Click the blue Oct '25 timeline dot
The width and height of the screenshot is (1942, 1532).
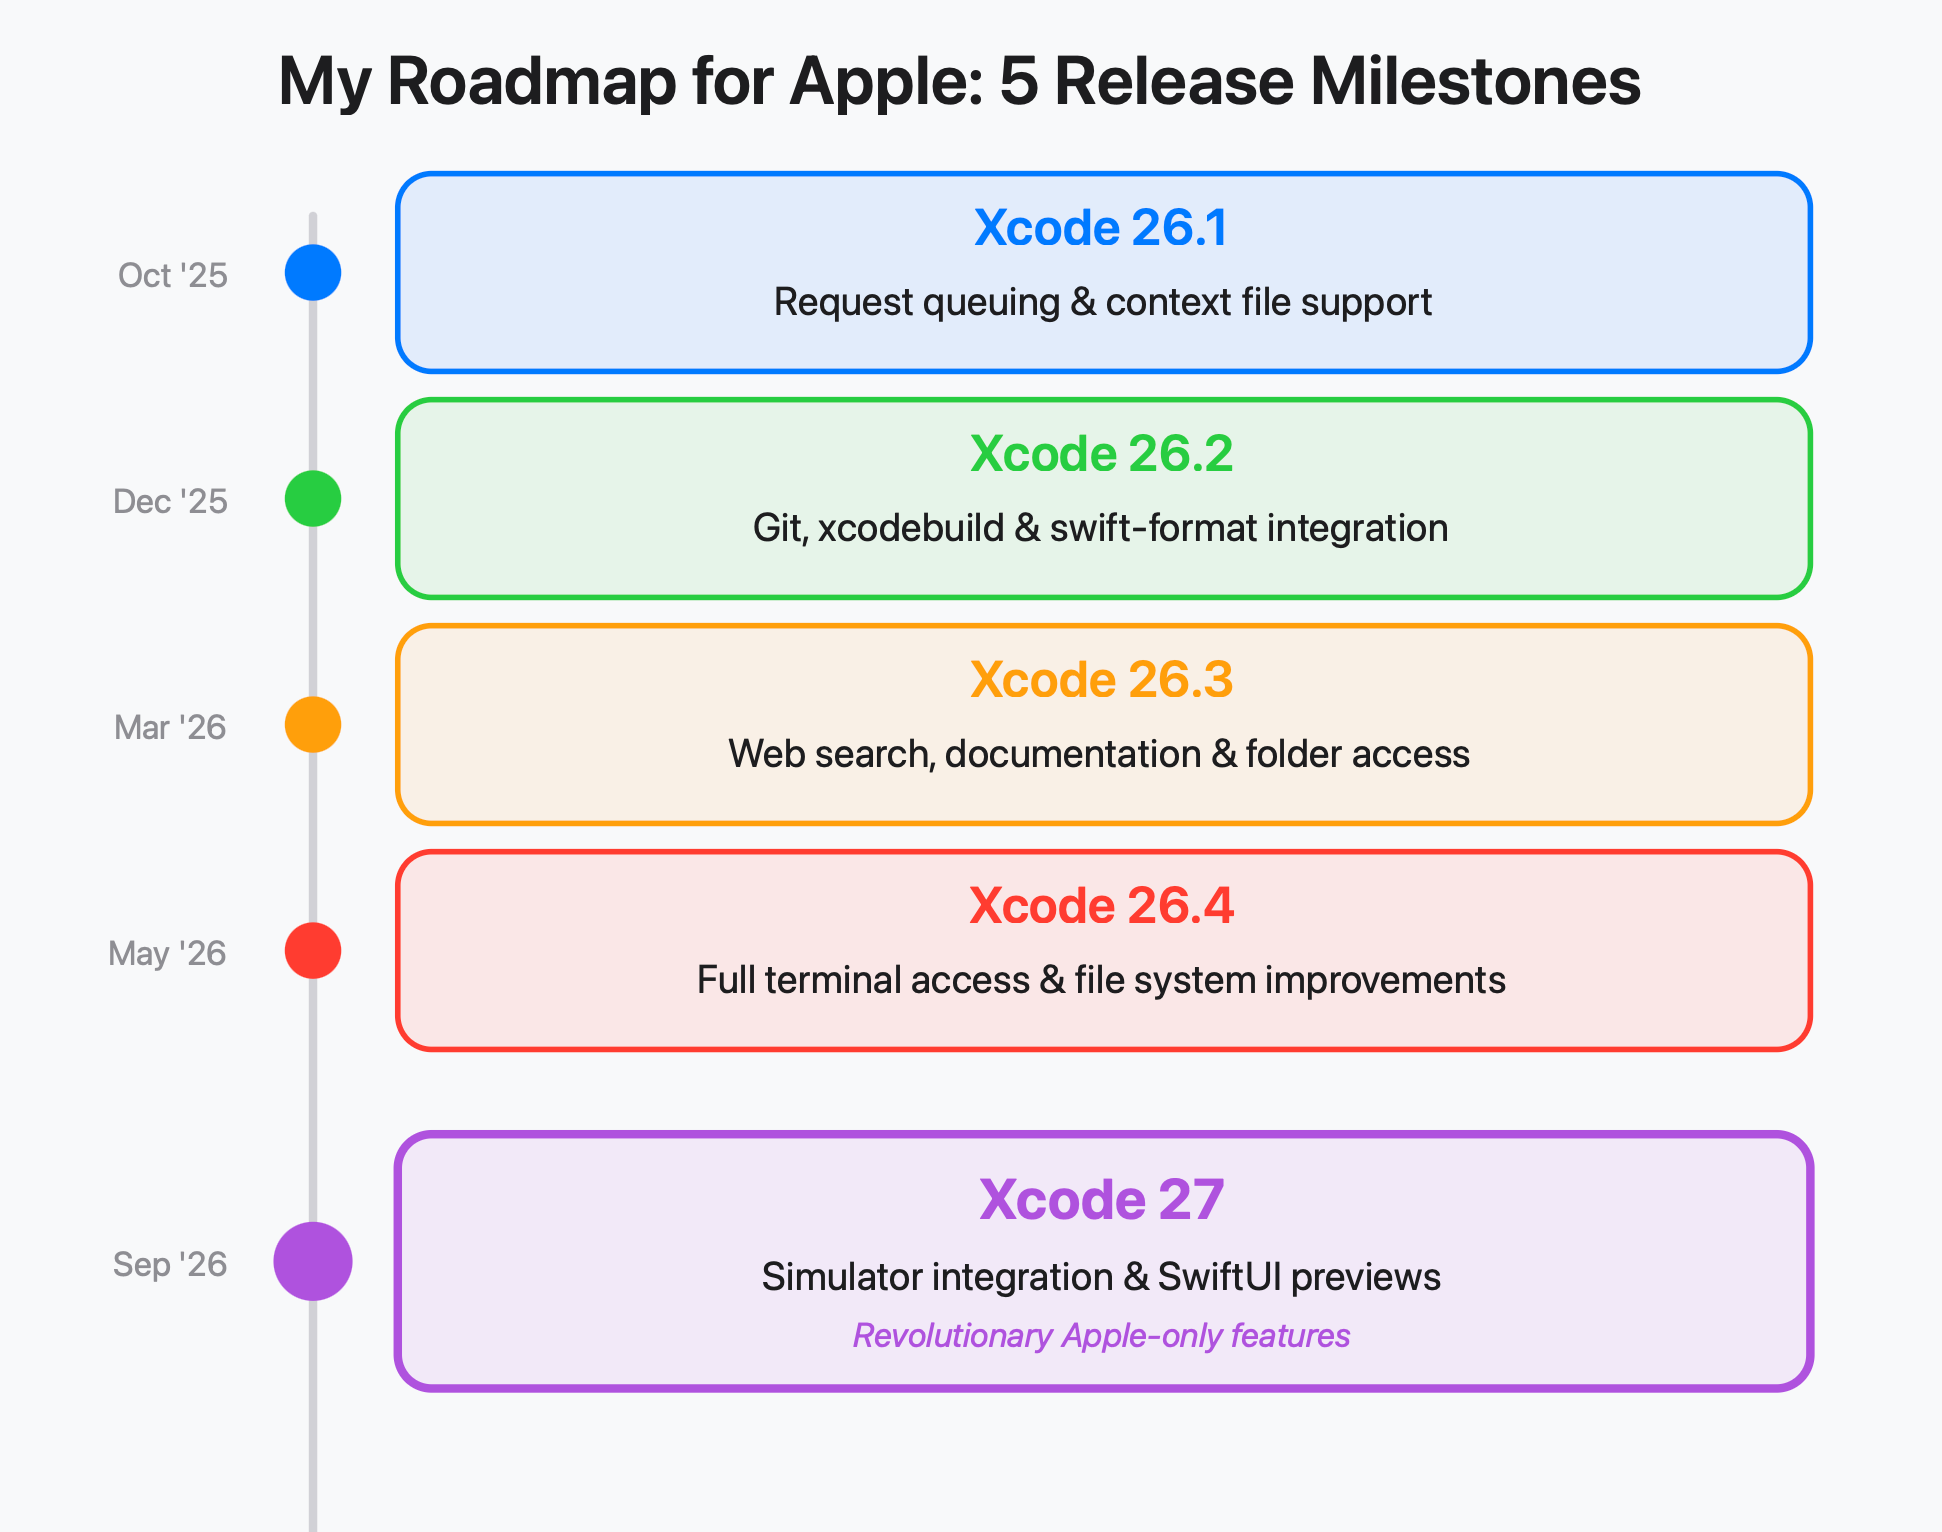(x=313, y=273)
